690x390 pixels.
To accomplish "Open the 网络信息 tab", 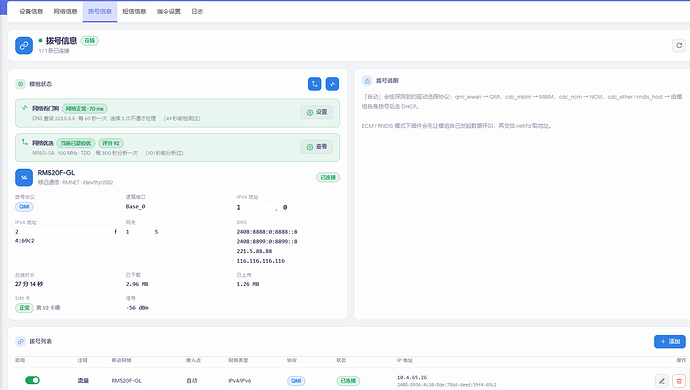I will point(65,11).
